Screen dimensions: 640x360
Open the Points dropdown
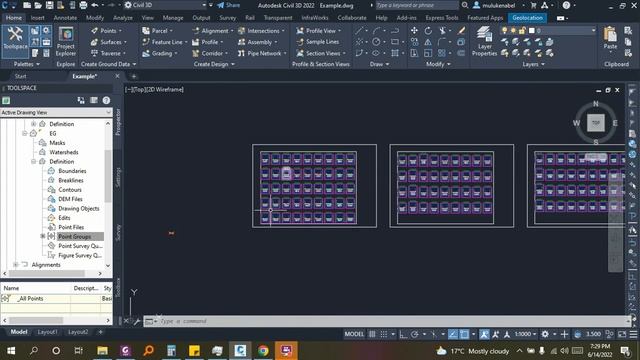coord(107,31)
